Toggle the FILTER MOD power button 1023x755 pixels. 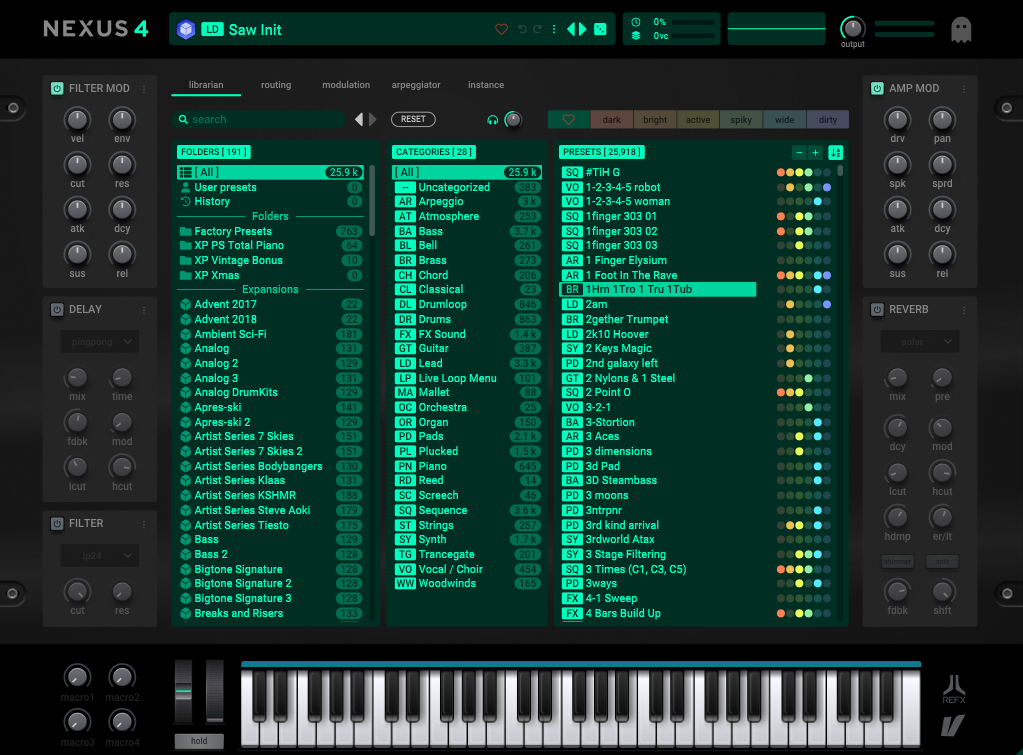point(57,88)
